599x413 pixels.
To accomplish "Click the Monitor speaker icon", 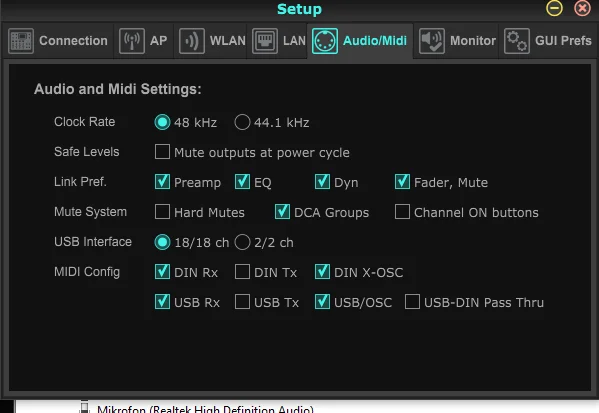I will (432, 41).
